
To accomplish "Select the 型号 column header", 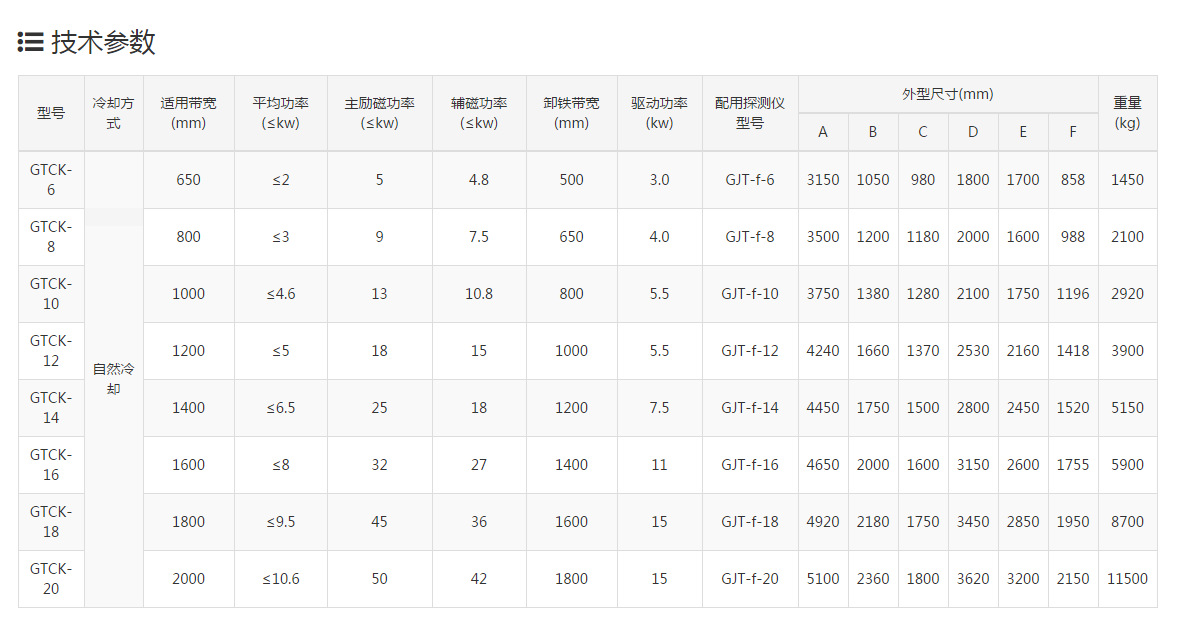I will [x=51, y=113].
